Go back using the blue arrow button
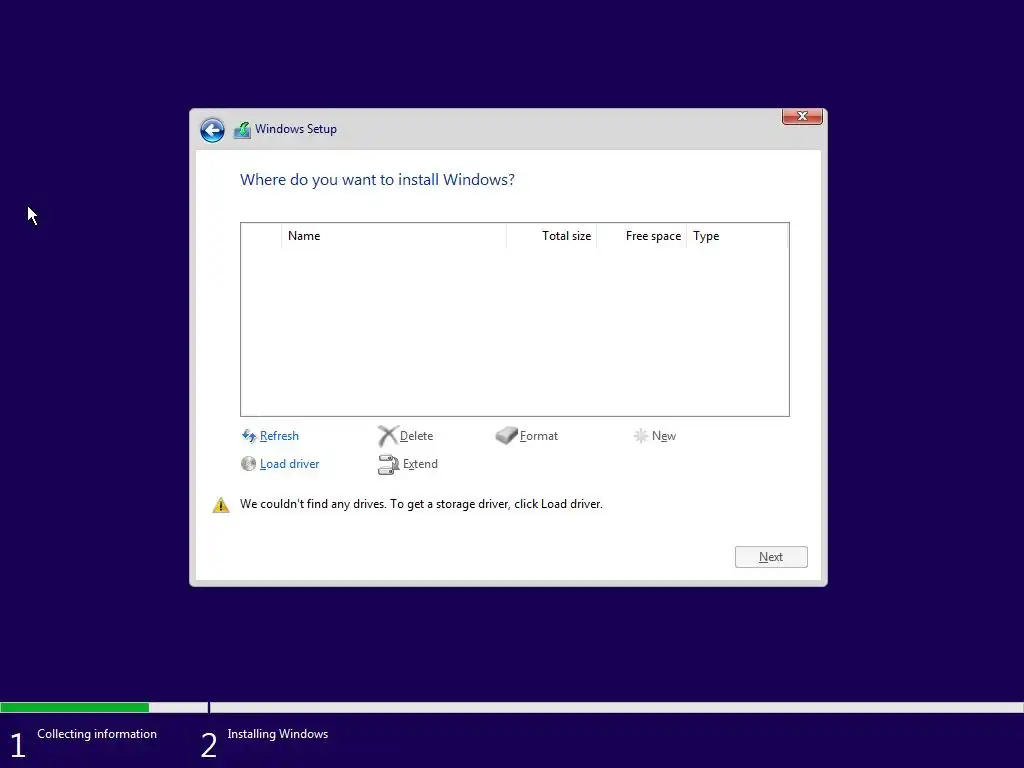Viewport: 1024px width, 768px height. pyautogui.click(x=212, y=130)
